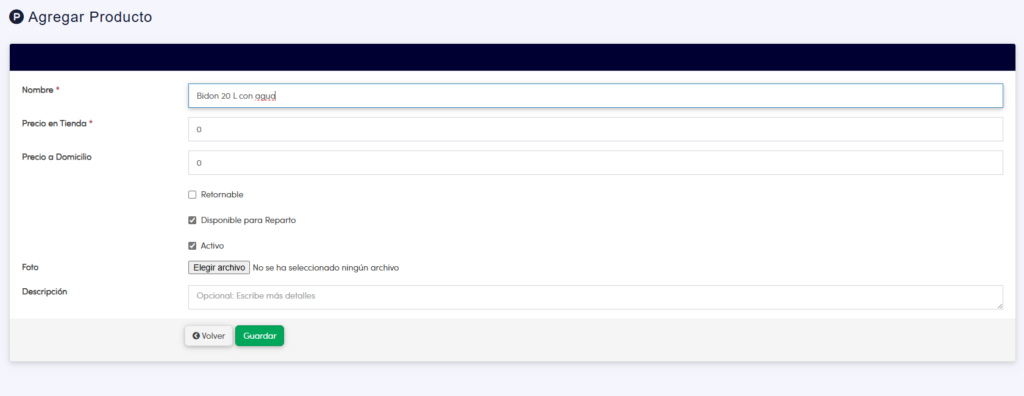Grab the Descripción textarea resize handle

(999, 306)
